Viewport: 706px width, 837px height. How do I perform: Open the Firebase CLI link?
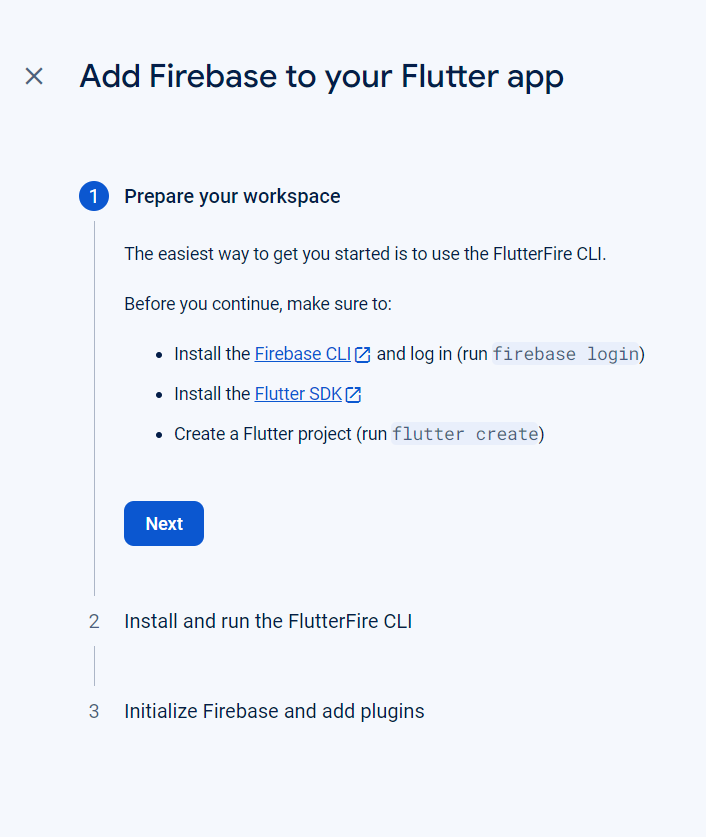[x=302, y=354]
